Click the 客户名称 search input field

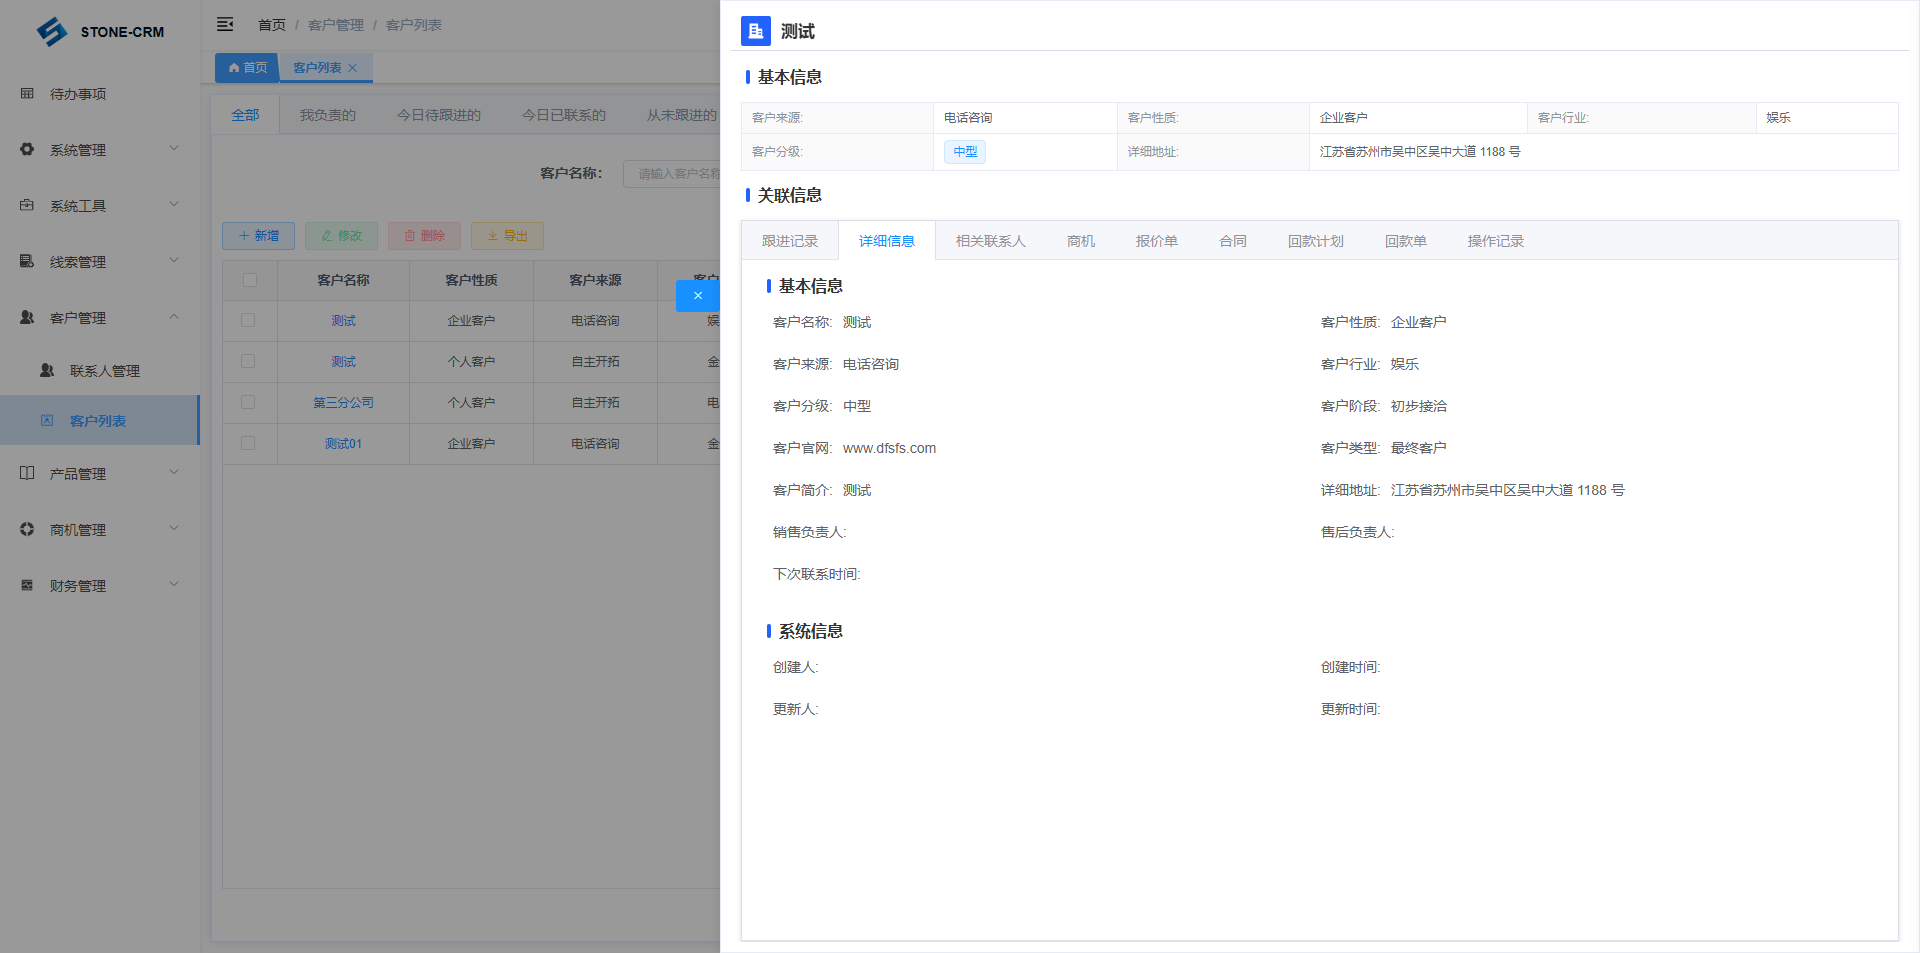[x=672, y=174]
